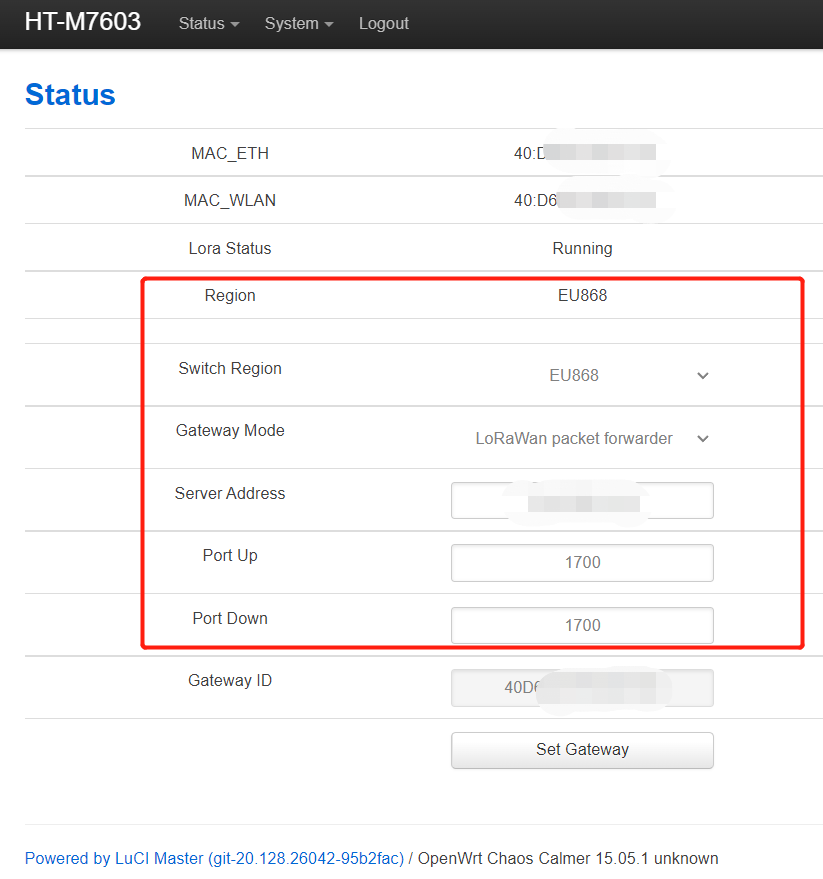Click into the Port Up field

582,563
